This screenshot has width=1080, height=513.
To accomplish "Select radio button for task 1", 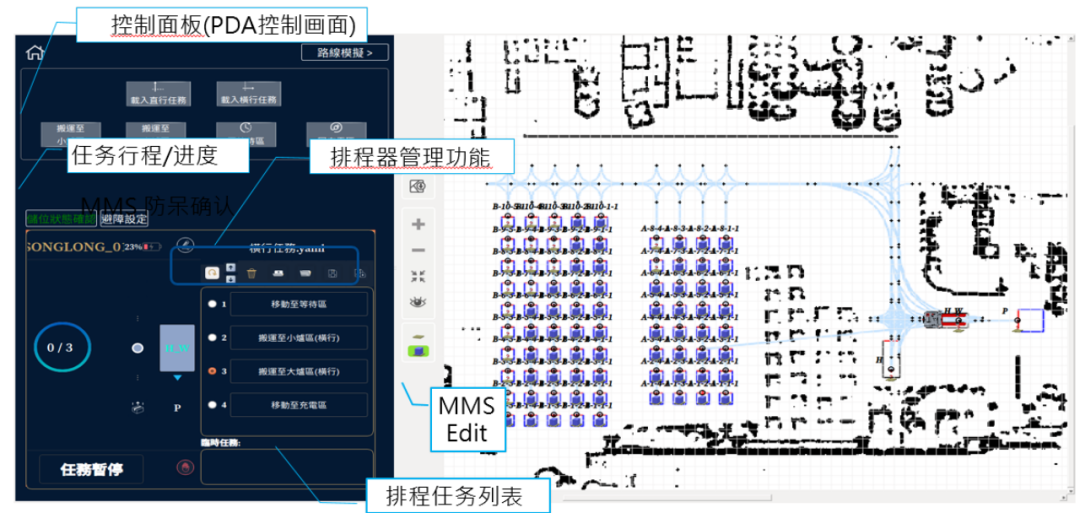I will click(x=211, y=303).
